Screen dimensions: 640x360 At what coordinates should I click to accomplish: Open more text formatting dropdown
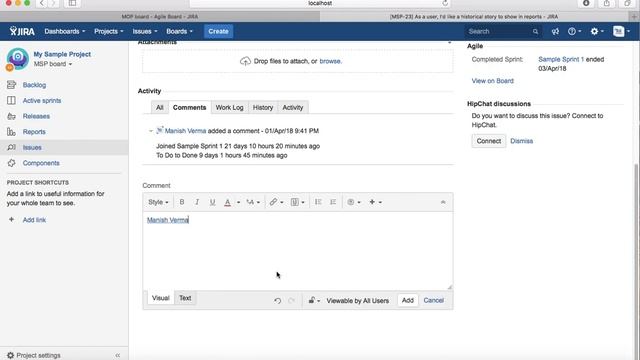[253, 202]
